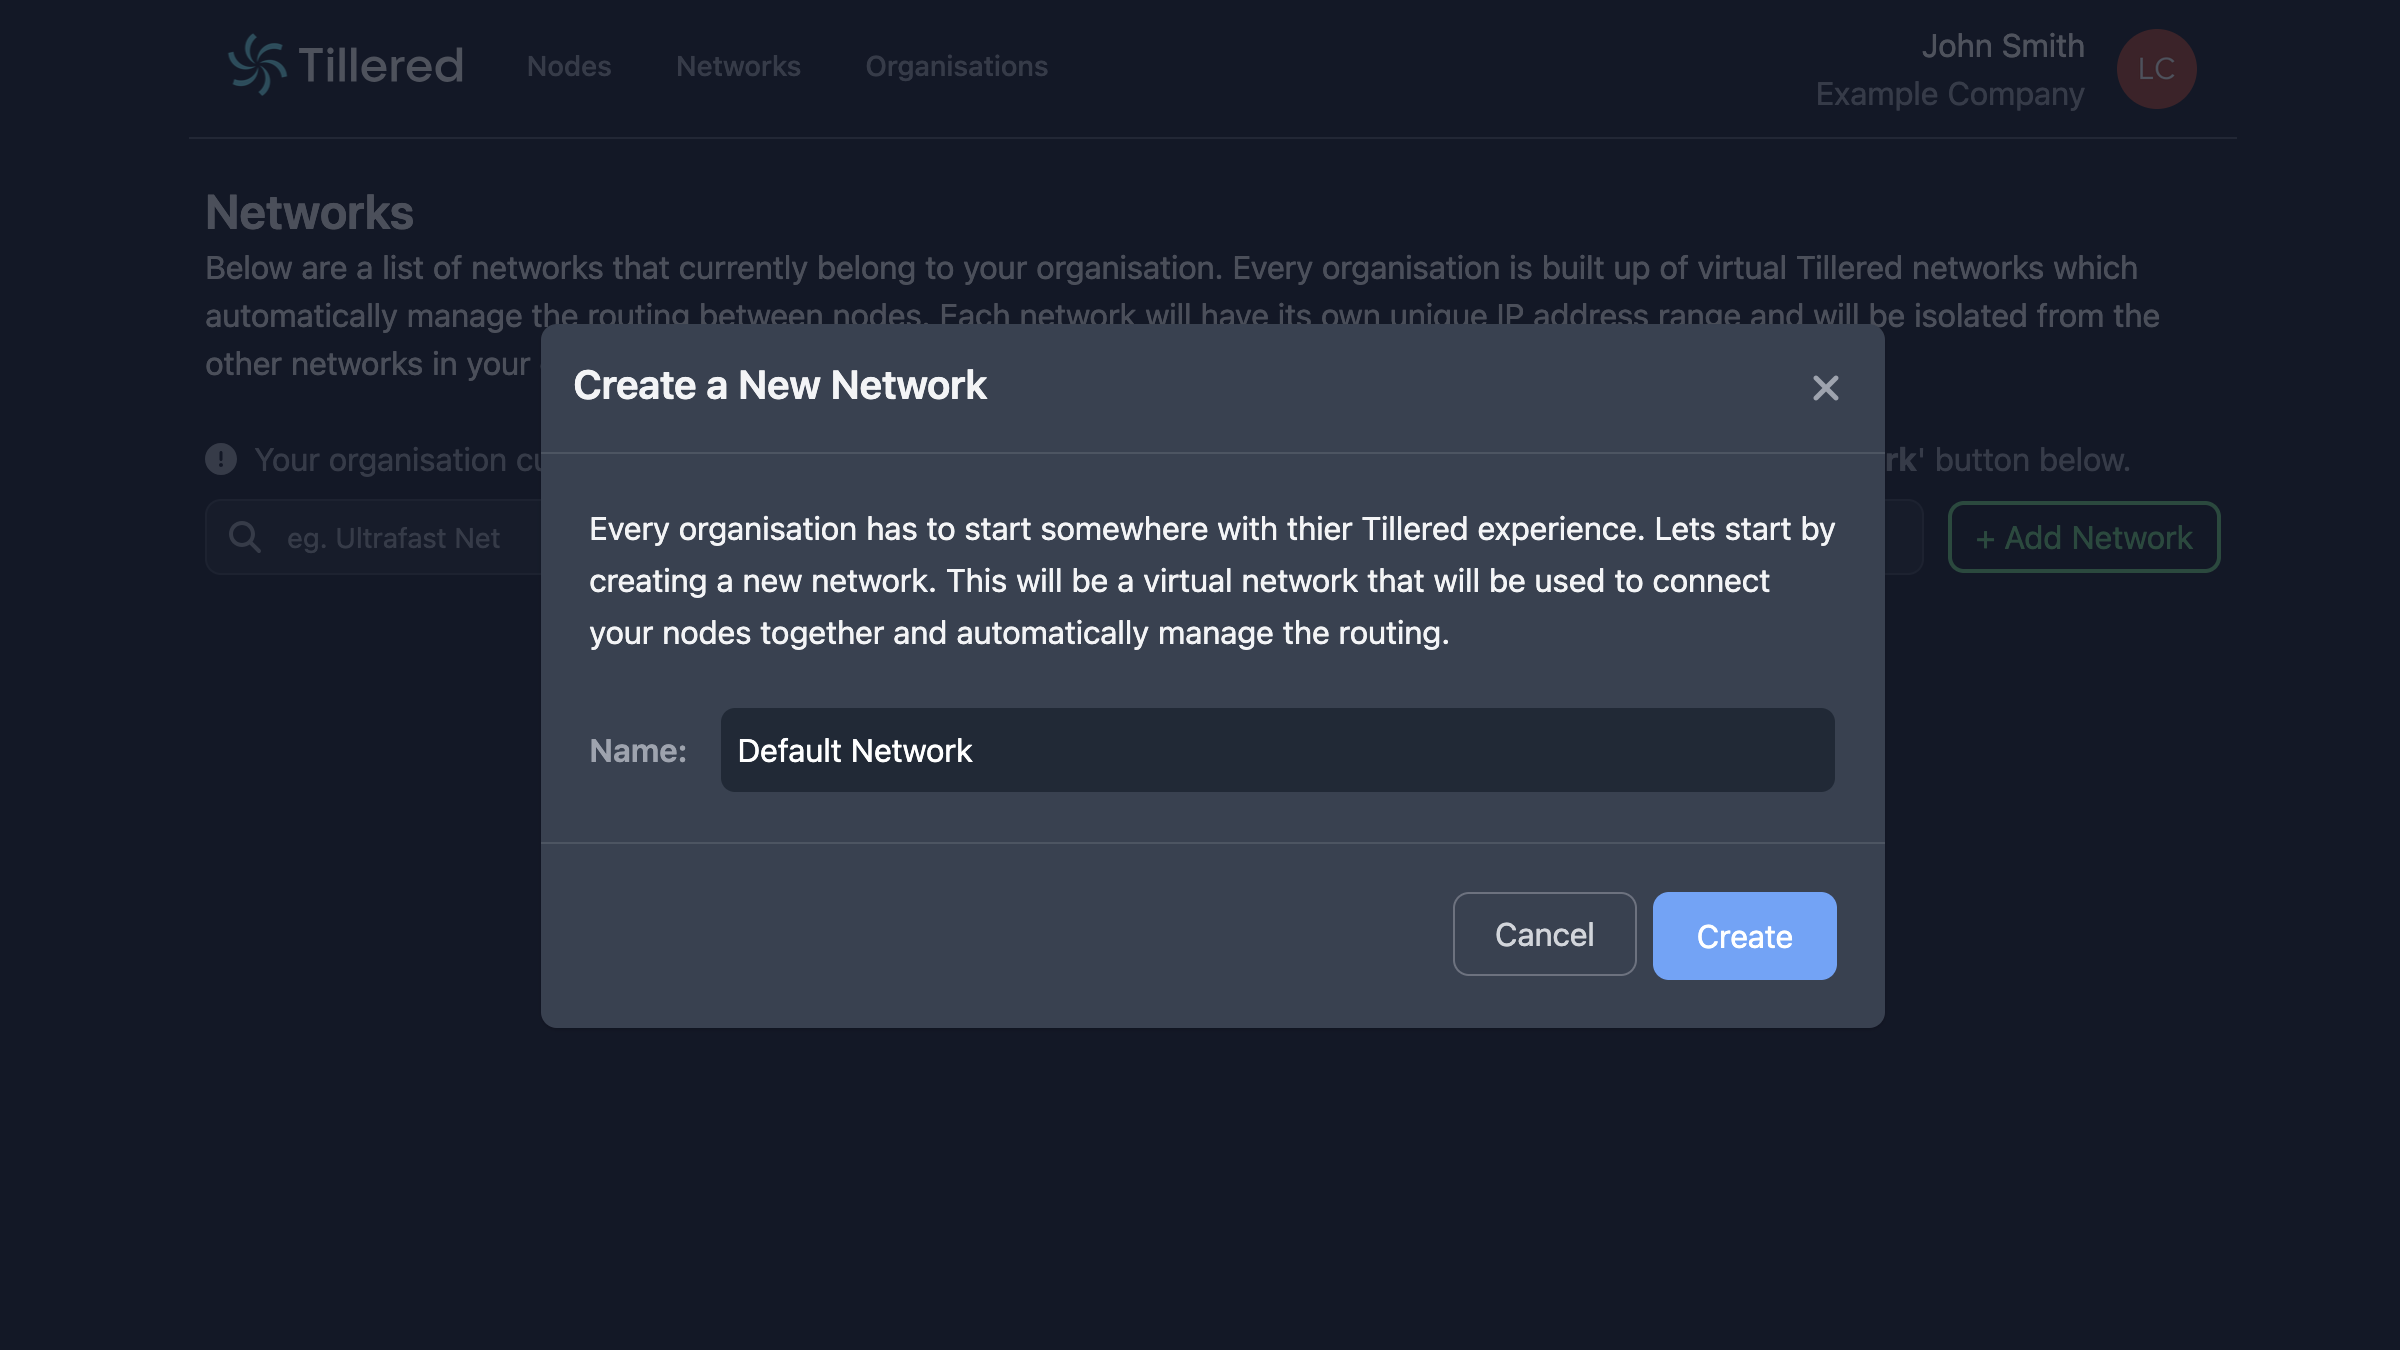Image resolution: width=2400 pixels, height=1350 pixels.
Task: Dismiss the dialog with the X icon
Action: (1826, 388)
